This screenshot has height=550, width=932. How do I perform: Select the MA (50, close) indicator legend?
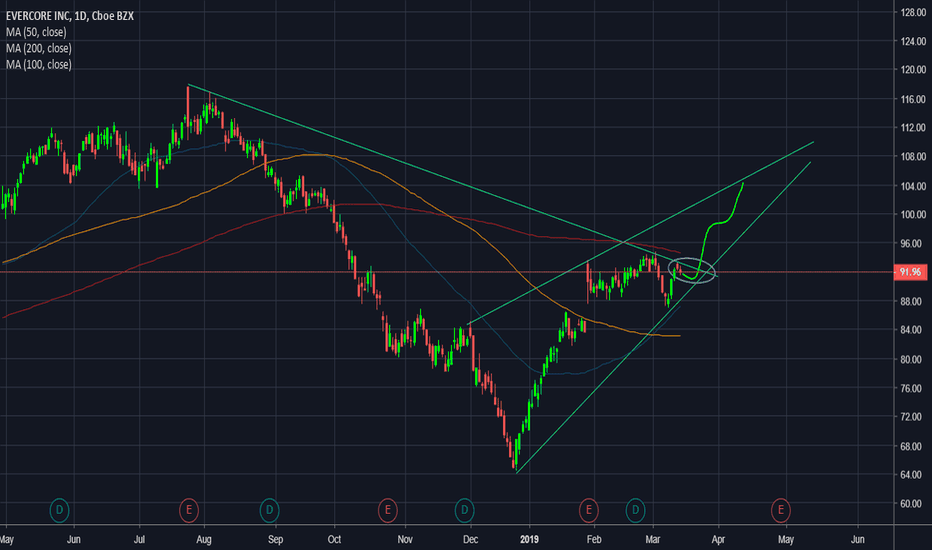36,32
